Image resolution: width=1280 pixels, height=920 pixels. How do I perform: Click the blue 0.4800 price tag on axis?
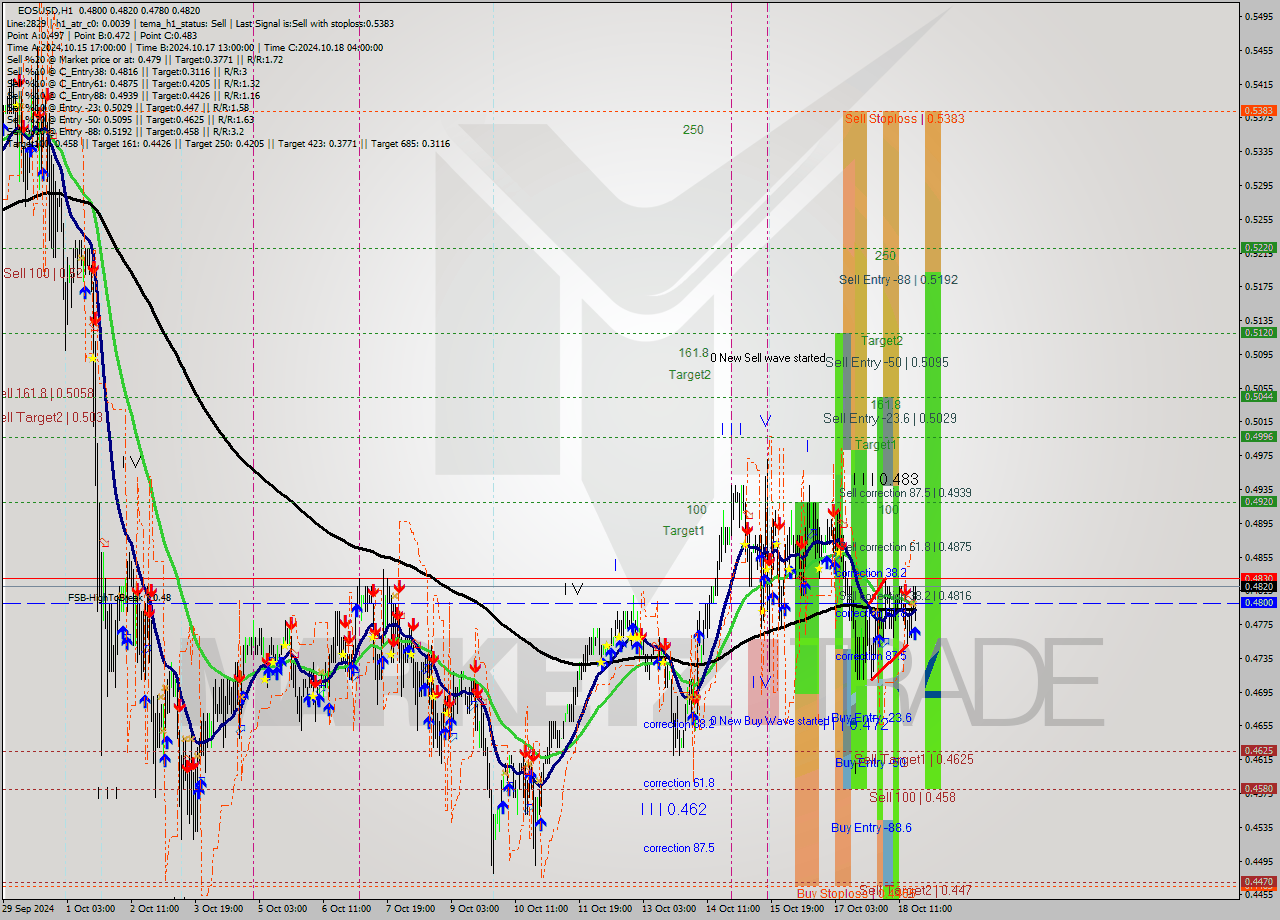pyautogui.click(x=1258, y=603)
